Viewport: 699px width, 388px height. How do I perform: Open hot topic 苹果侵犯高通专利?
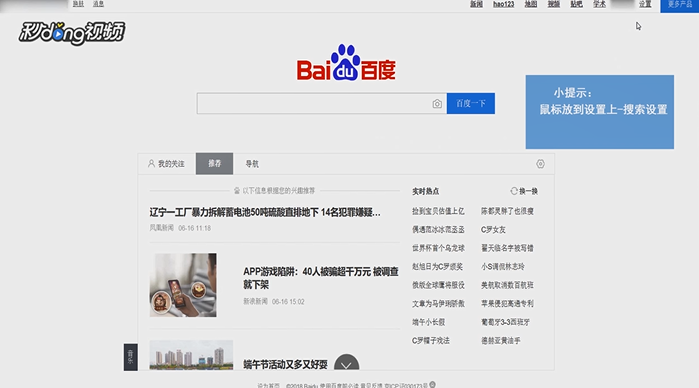(507, 303)
